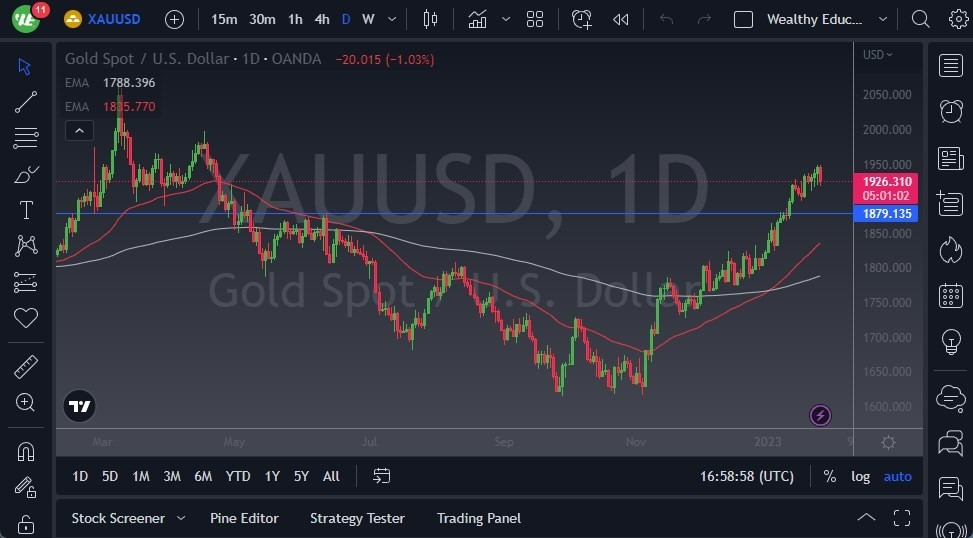Expand the timeframe interval dropdown arrow
The width and height of the screenshot is (973, 538).
pyautogui.click(x=392, y=19)
